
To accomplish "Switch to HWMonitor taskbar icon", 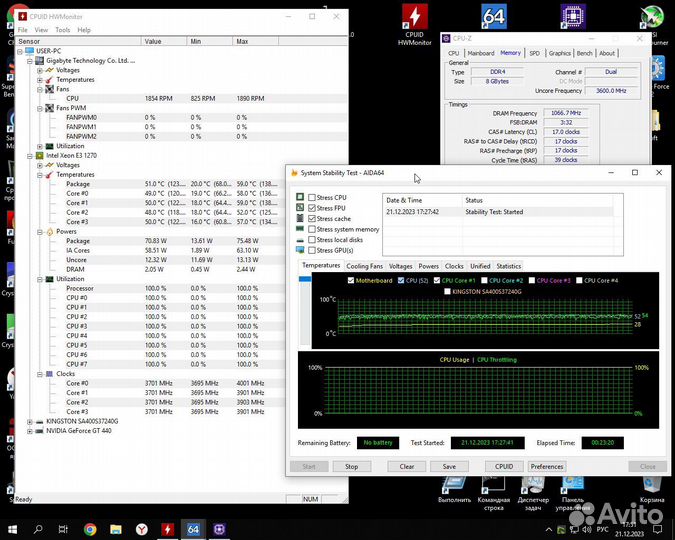I will click(167, 529).
